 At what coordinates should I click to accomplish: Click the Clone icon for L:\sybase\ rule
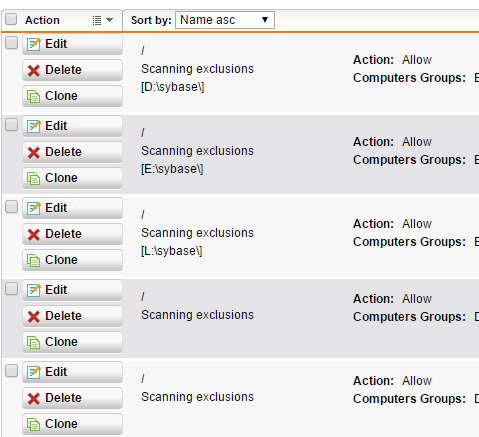[x=33, y=260]
